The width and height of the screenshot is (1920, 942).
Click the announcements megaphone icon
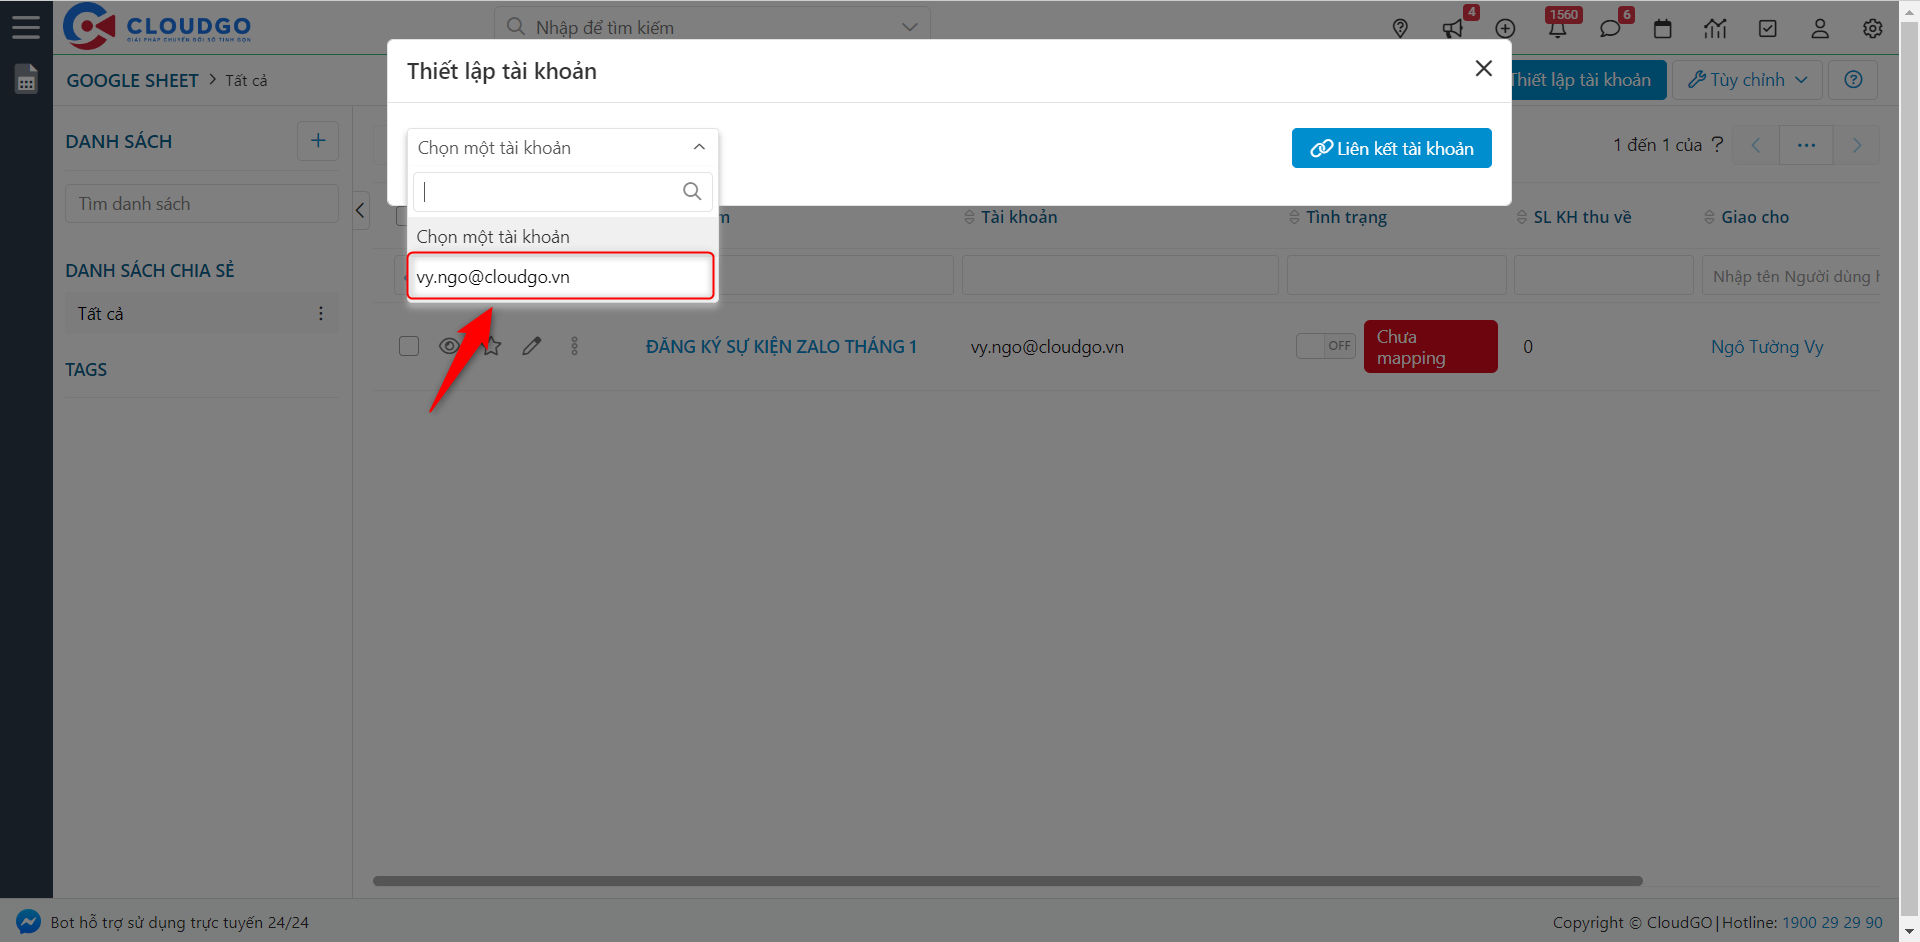click(1453, 28)
